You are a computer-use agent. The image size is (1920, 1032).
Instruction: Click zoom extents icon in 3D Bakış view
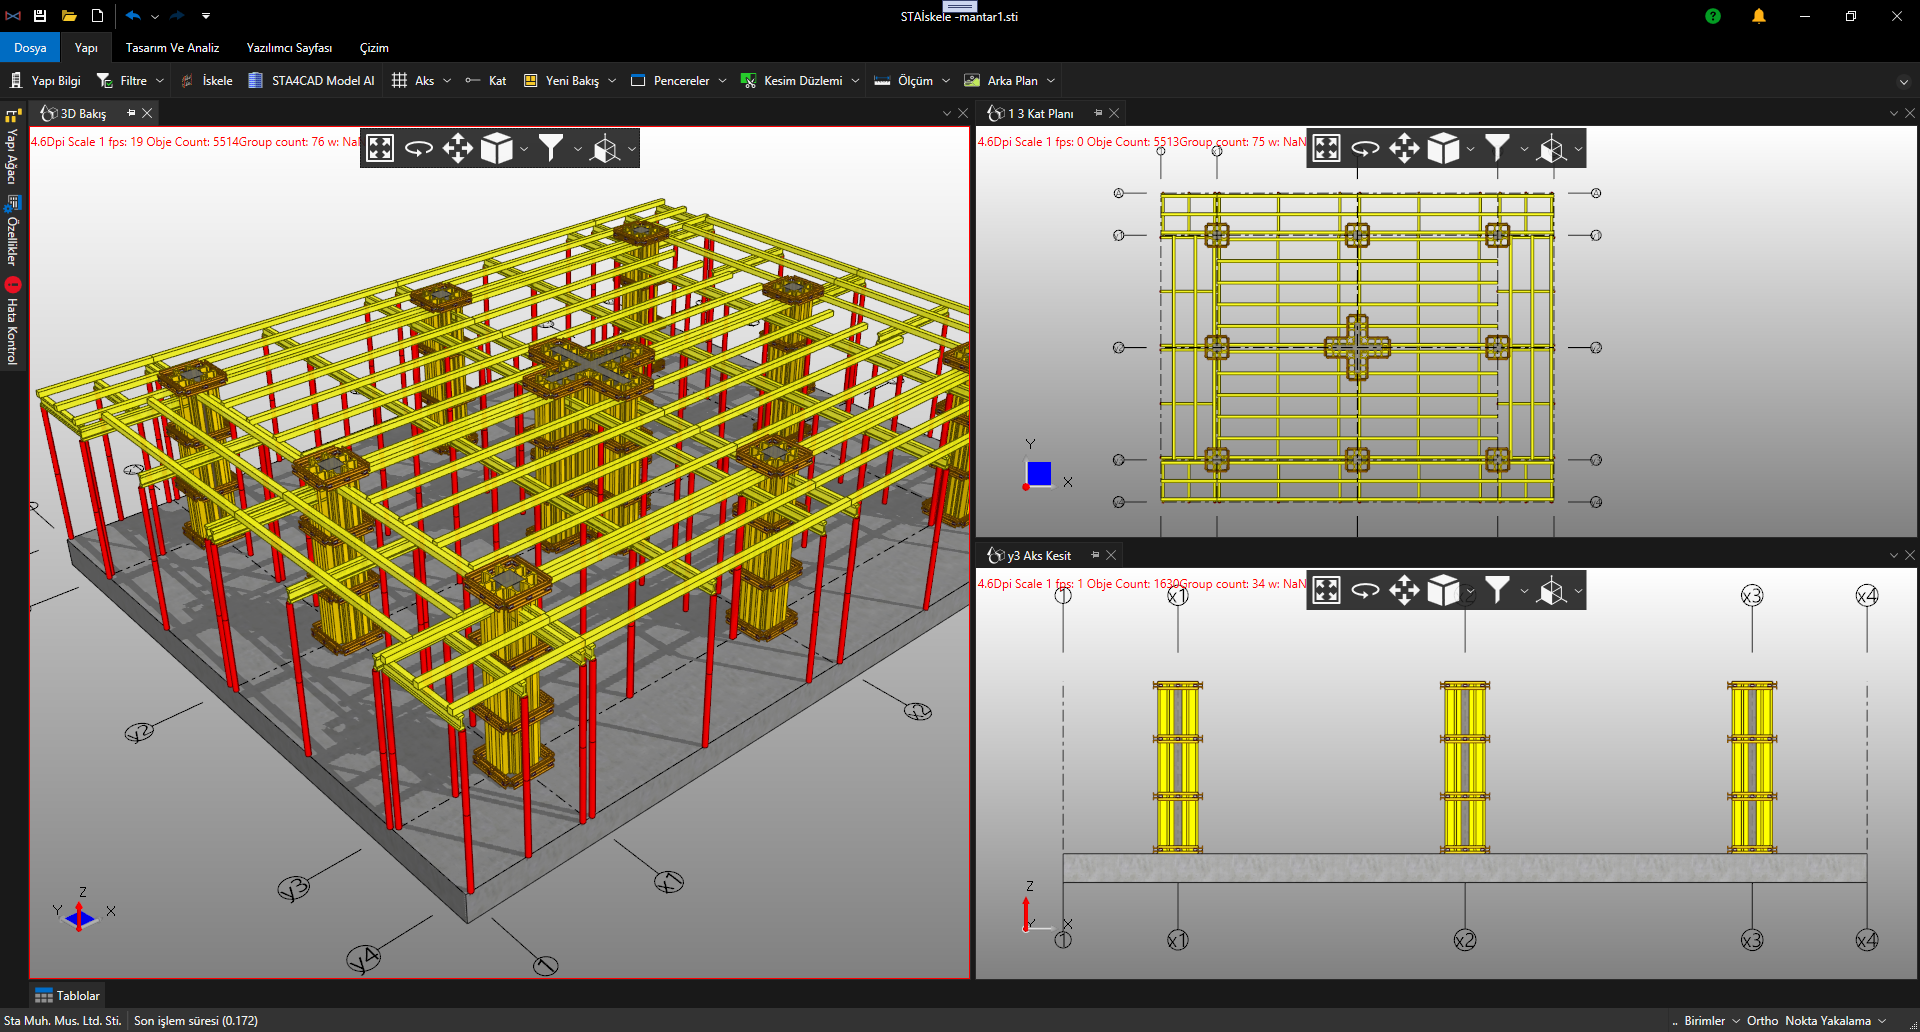click(x=380, y=148)
